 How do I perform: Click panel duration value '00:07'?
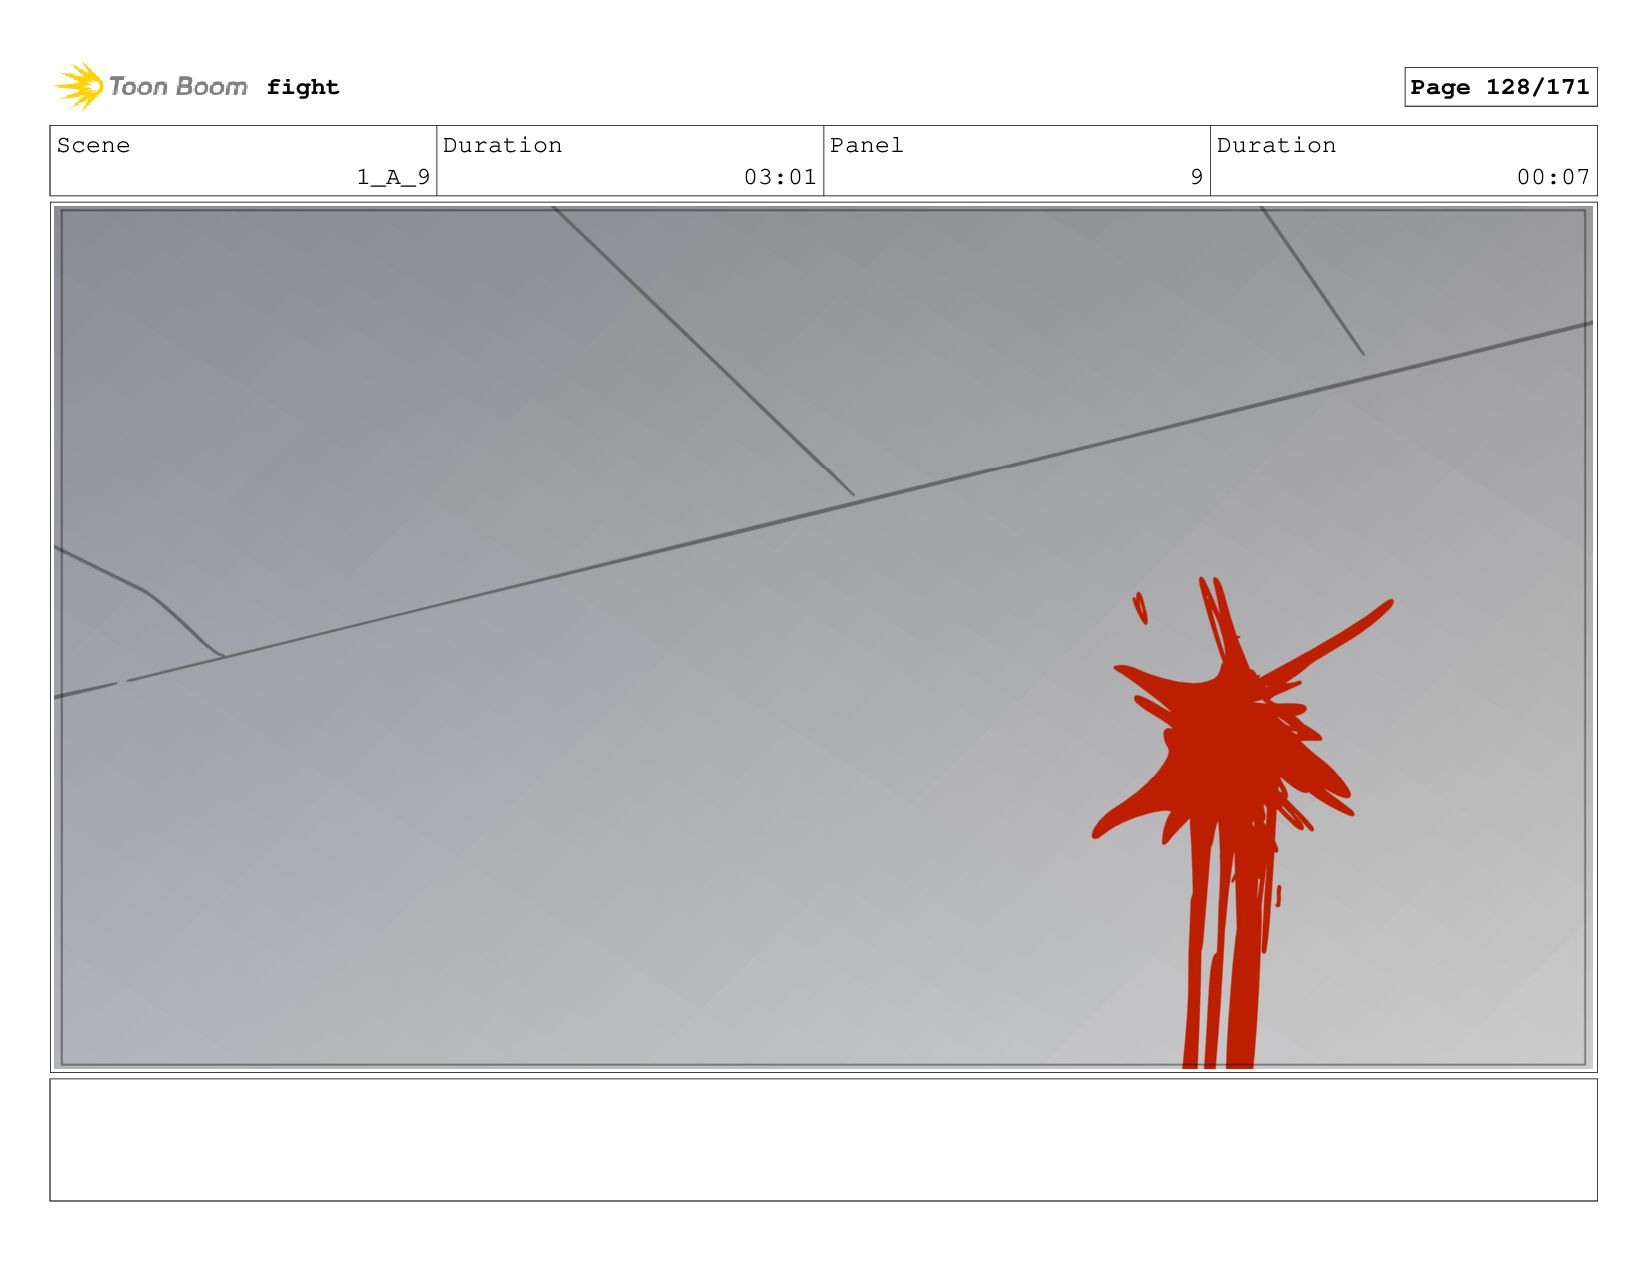pyautogui.click(x=1553, y=177)
